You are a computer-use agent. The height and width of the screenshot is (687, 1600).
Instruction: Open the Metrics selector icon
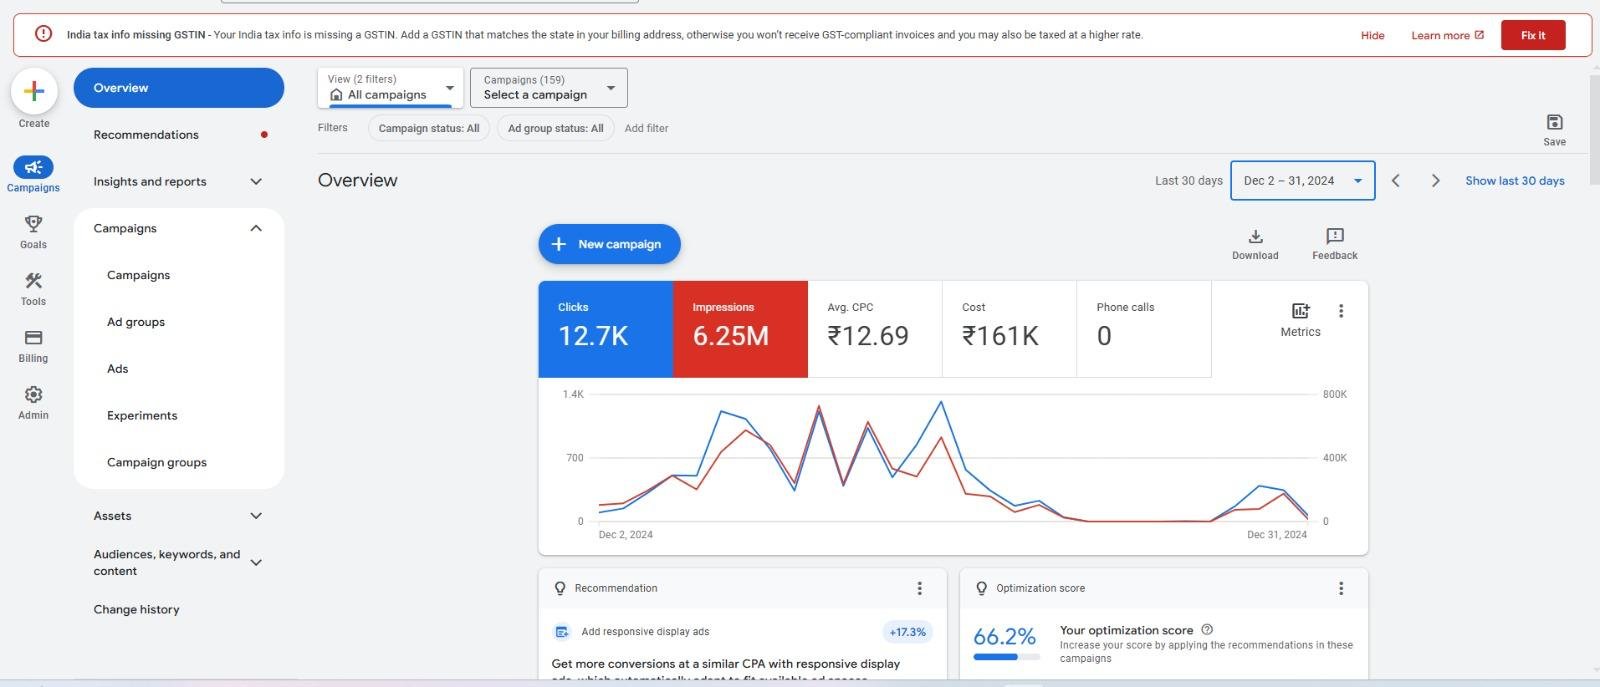(x=1300, y=312)
